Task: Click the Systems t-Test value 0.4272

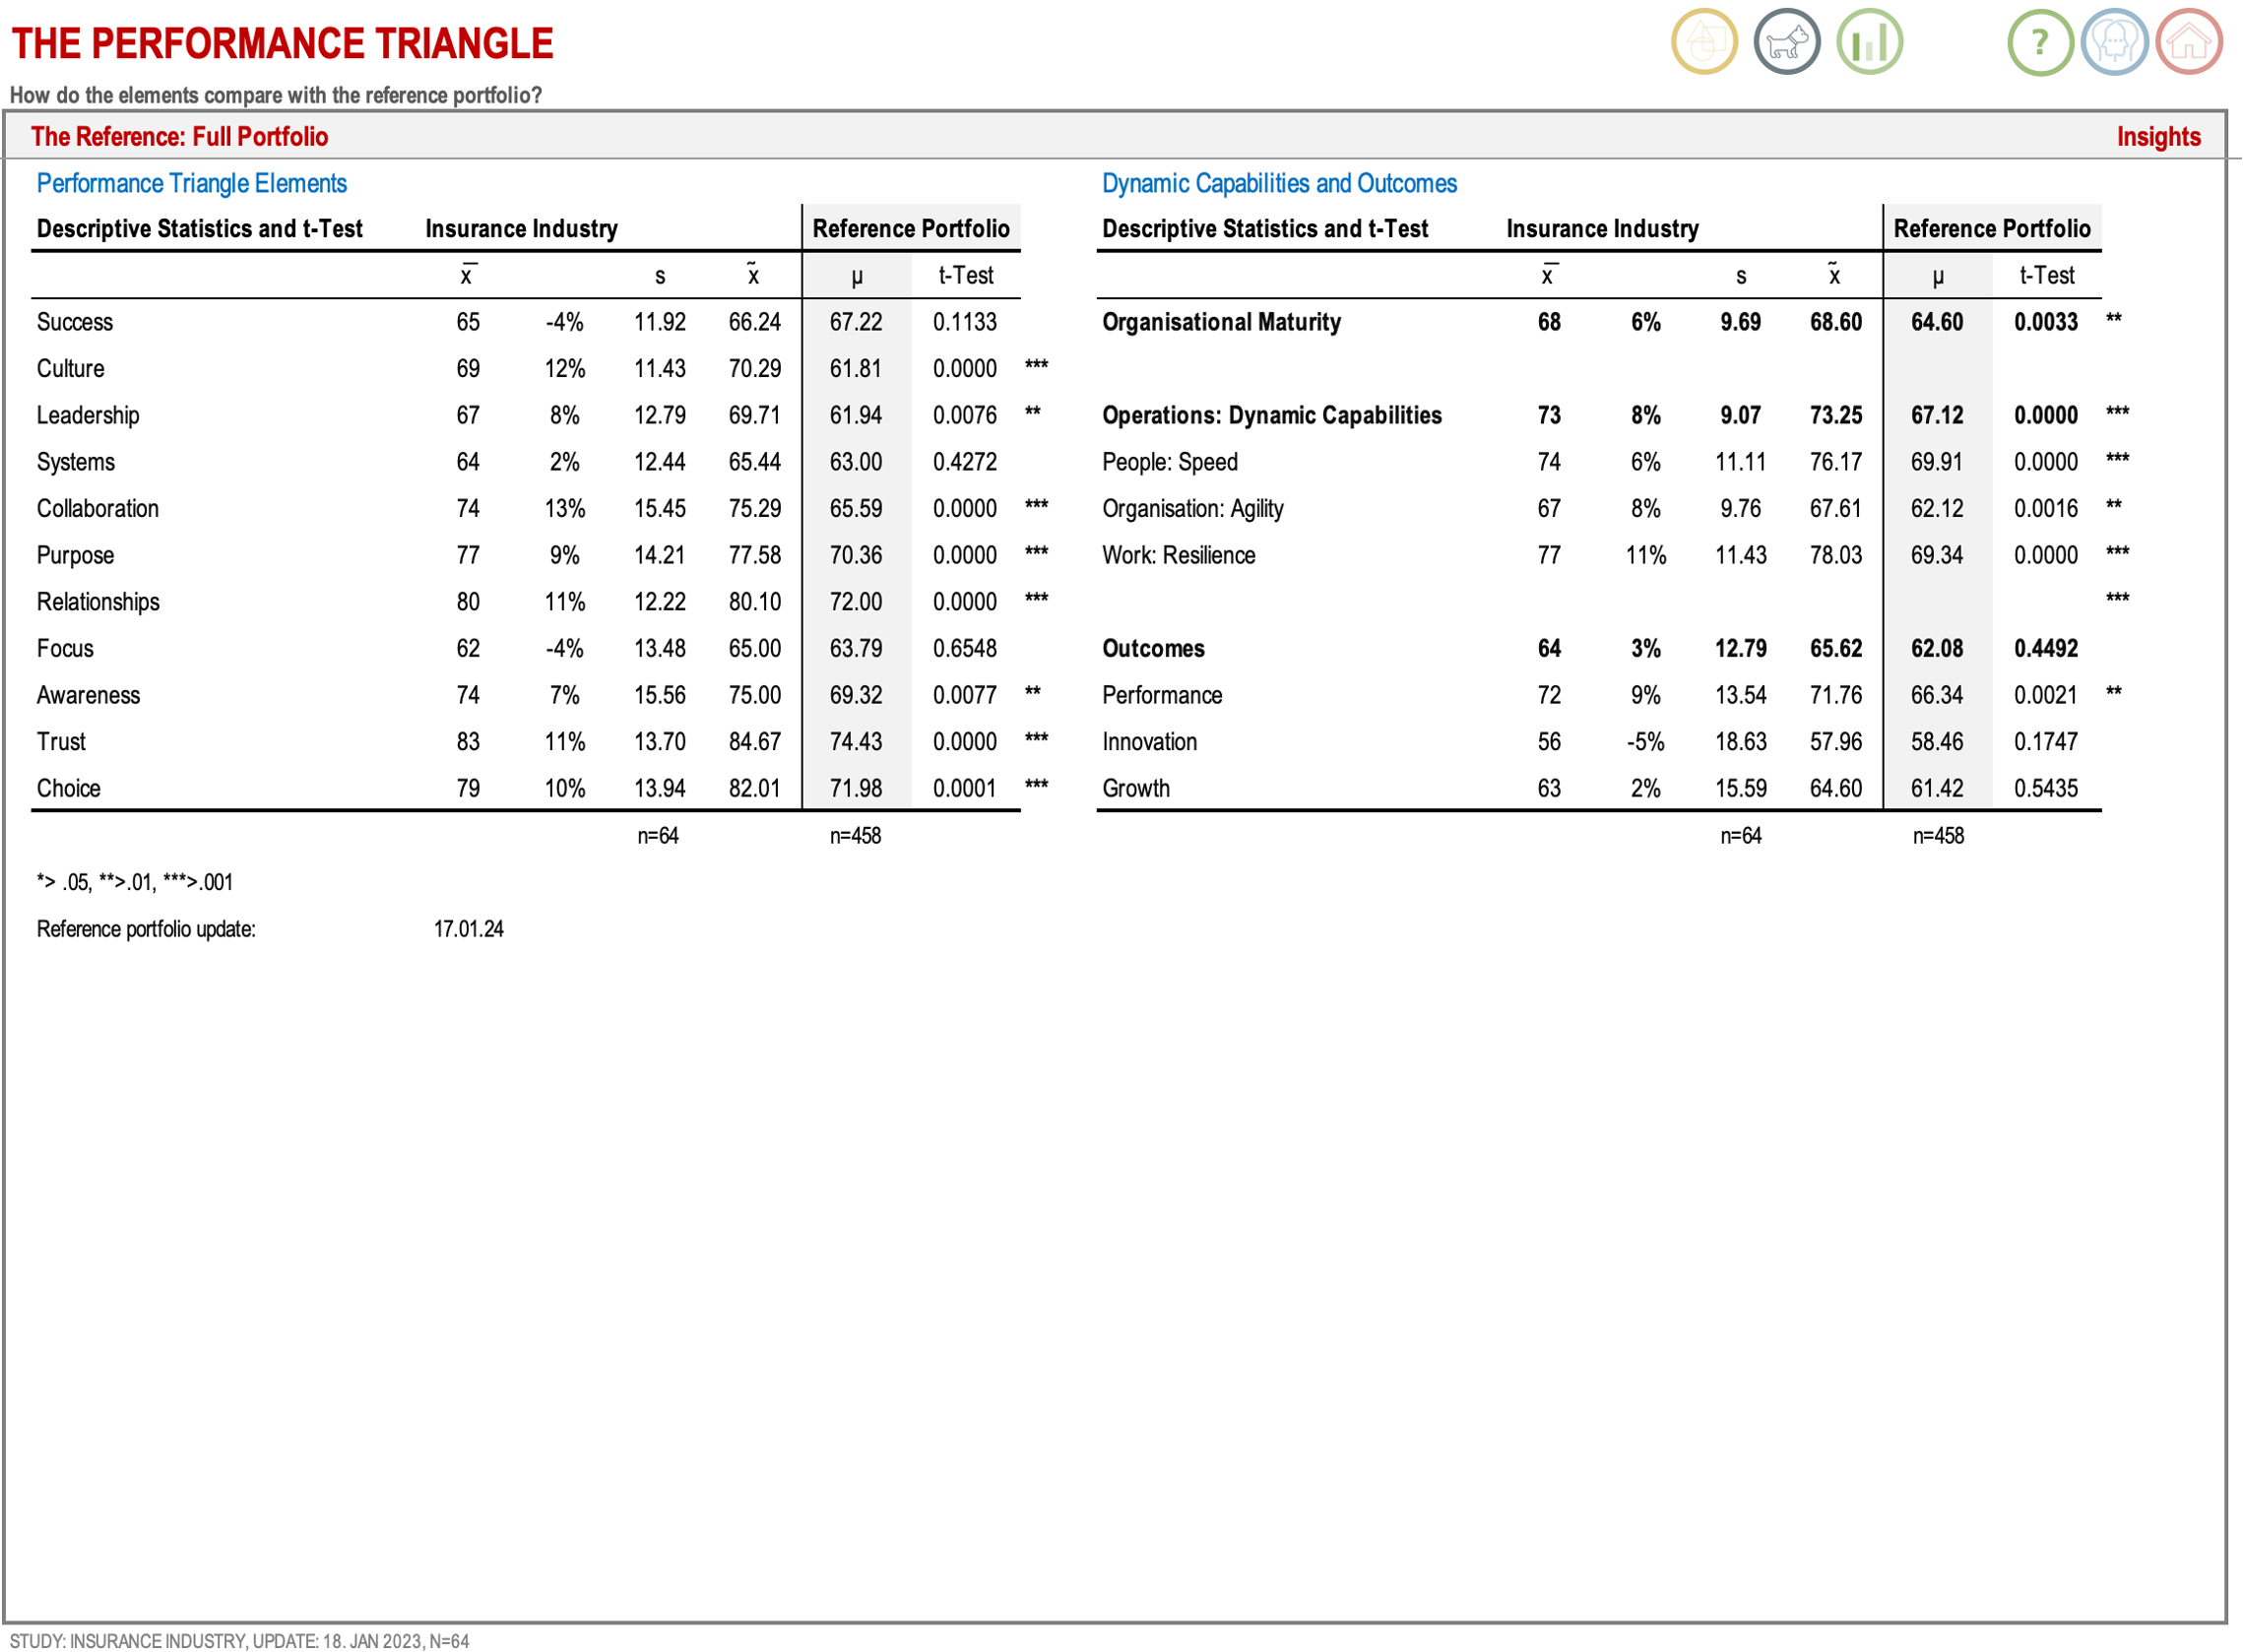Action: pyautogui.click(x=965, y=462)
